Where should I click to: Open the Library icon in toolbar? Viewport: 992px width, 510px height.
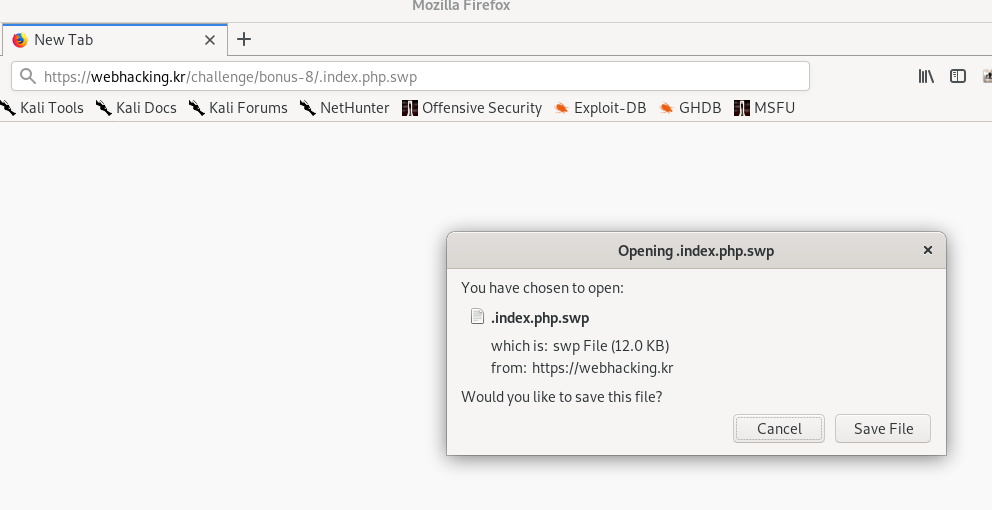pos(926,77)
